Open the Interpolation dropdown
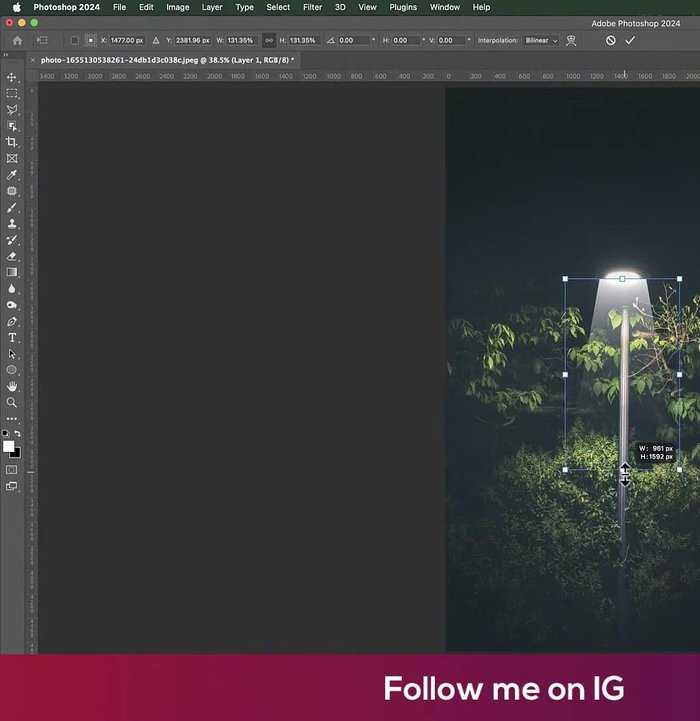Screen dimensions: 700x721 click(x=541, y=40)
